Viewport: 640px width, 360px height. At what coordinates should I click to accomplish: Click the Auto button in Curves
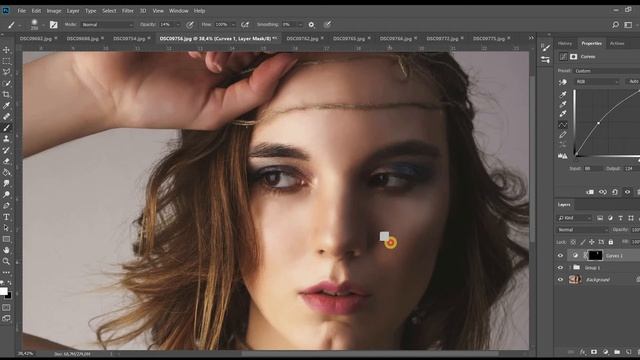pyautogui.click(x=634, y=82)
